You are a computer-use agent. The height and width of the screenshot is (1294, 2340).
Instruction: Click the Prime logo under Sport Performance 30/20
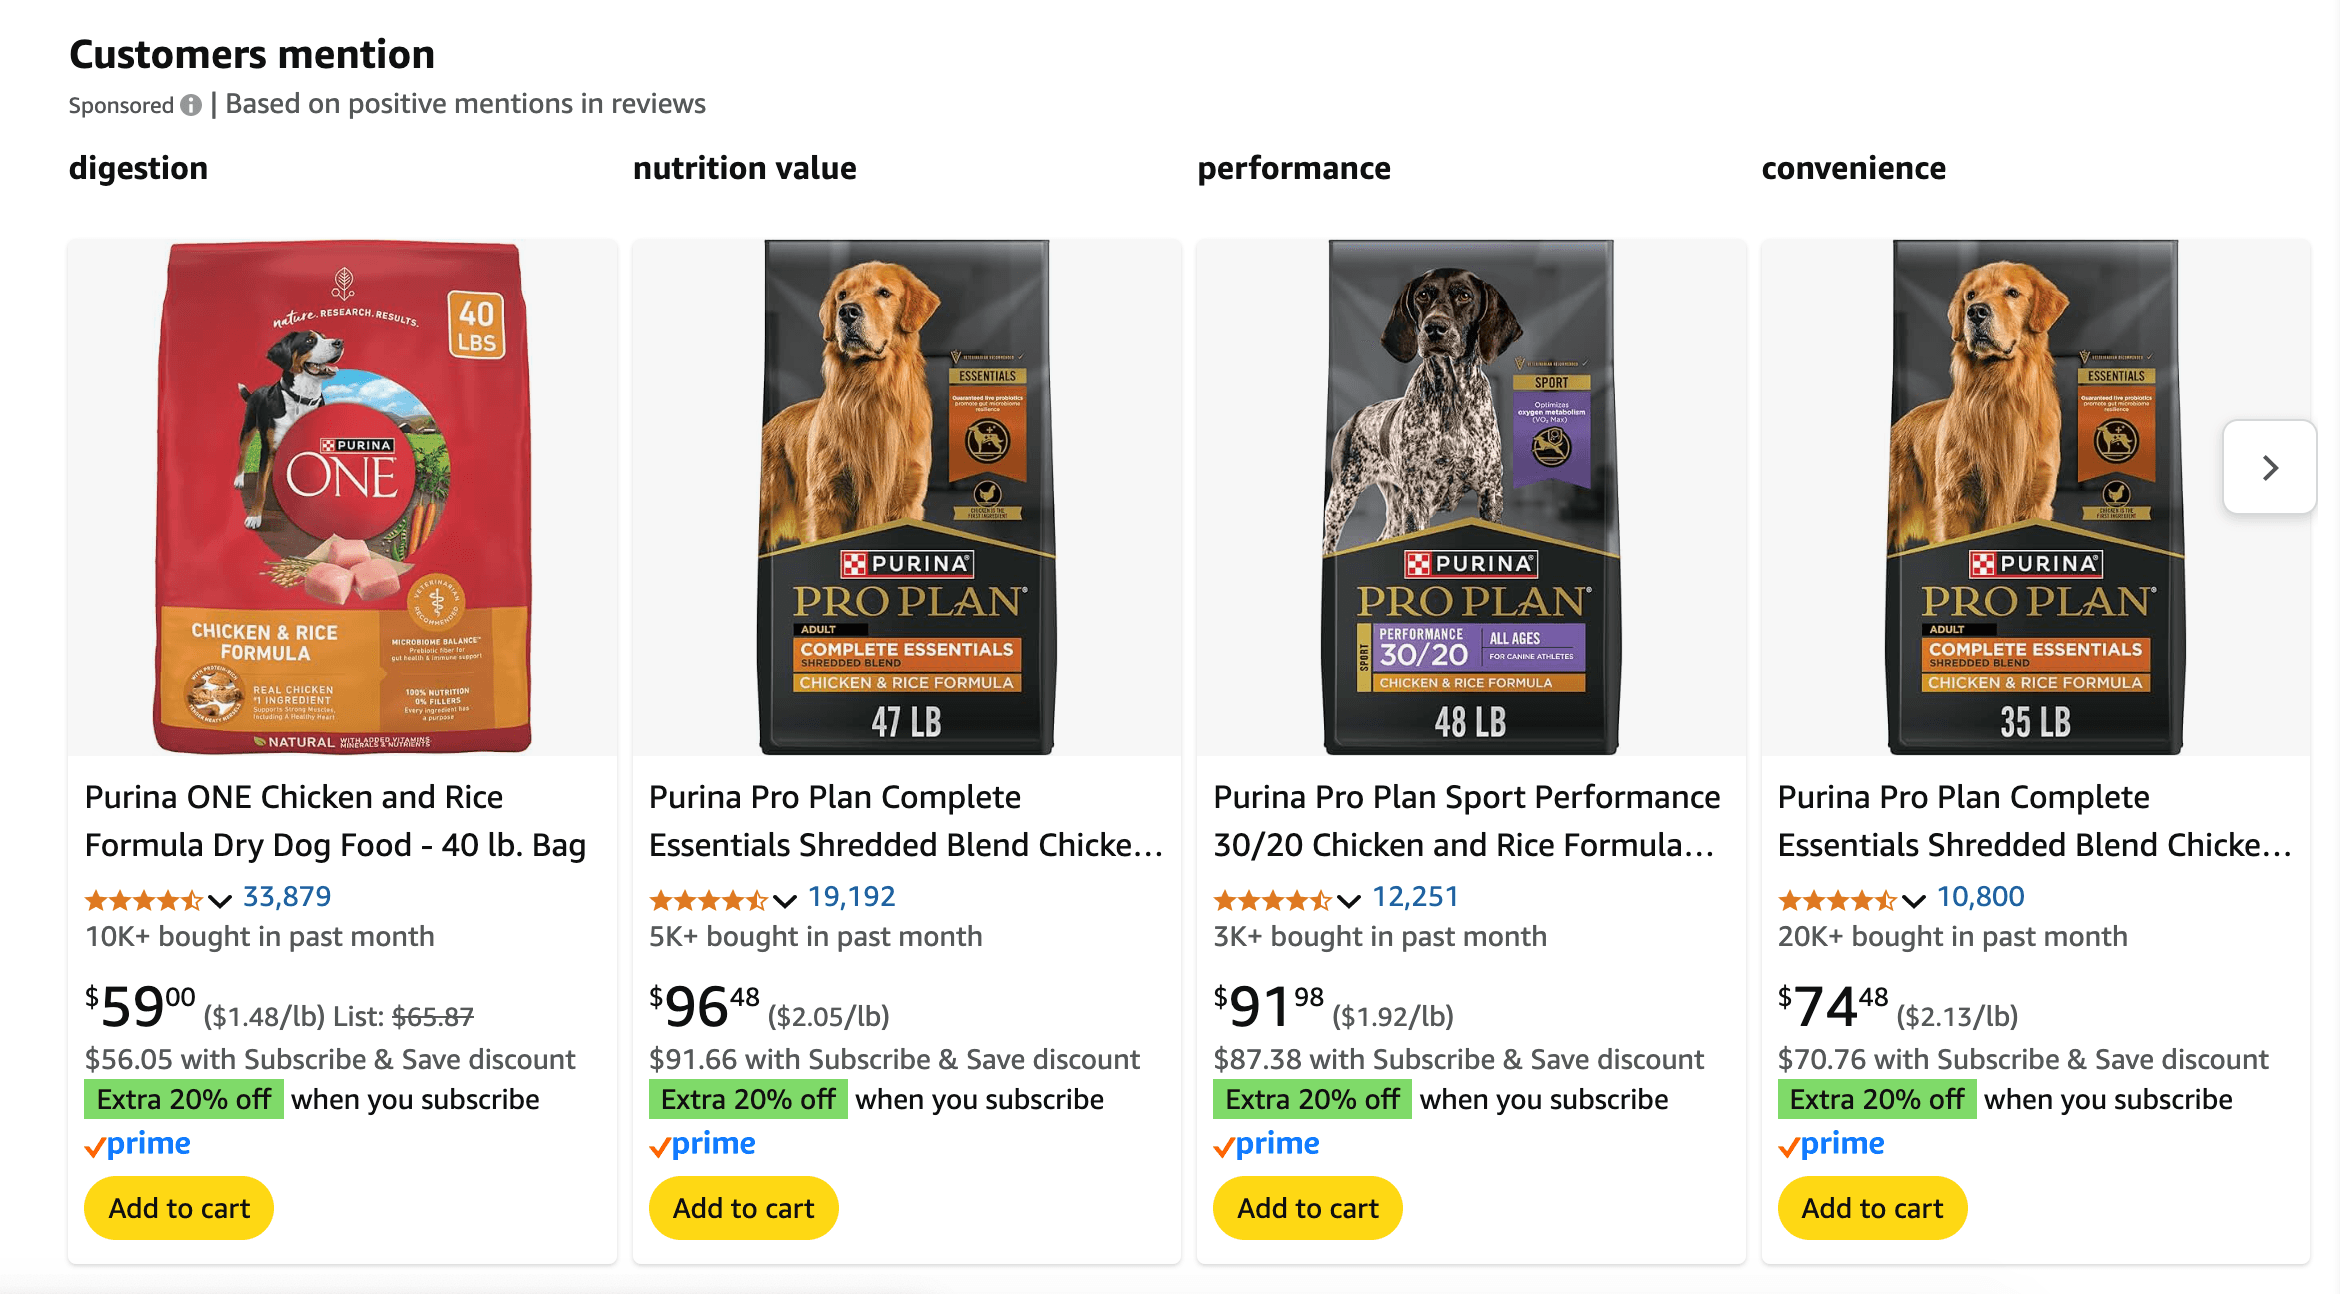(x=1266, y=1144)
